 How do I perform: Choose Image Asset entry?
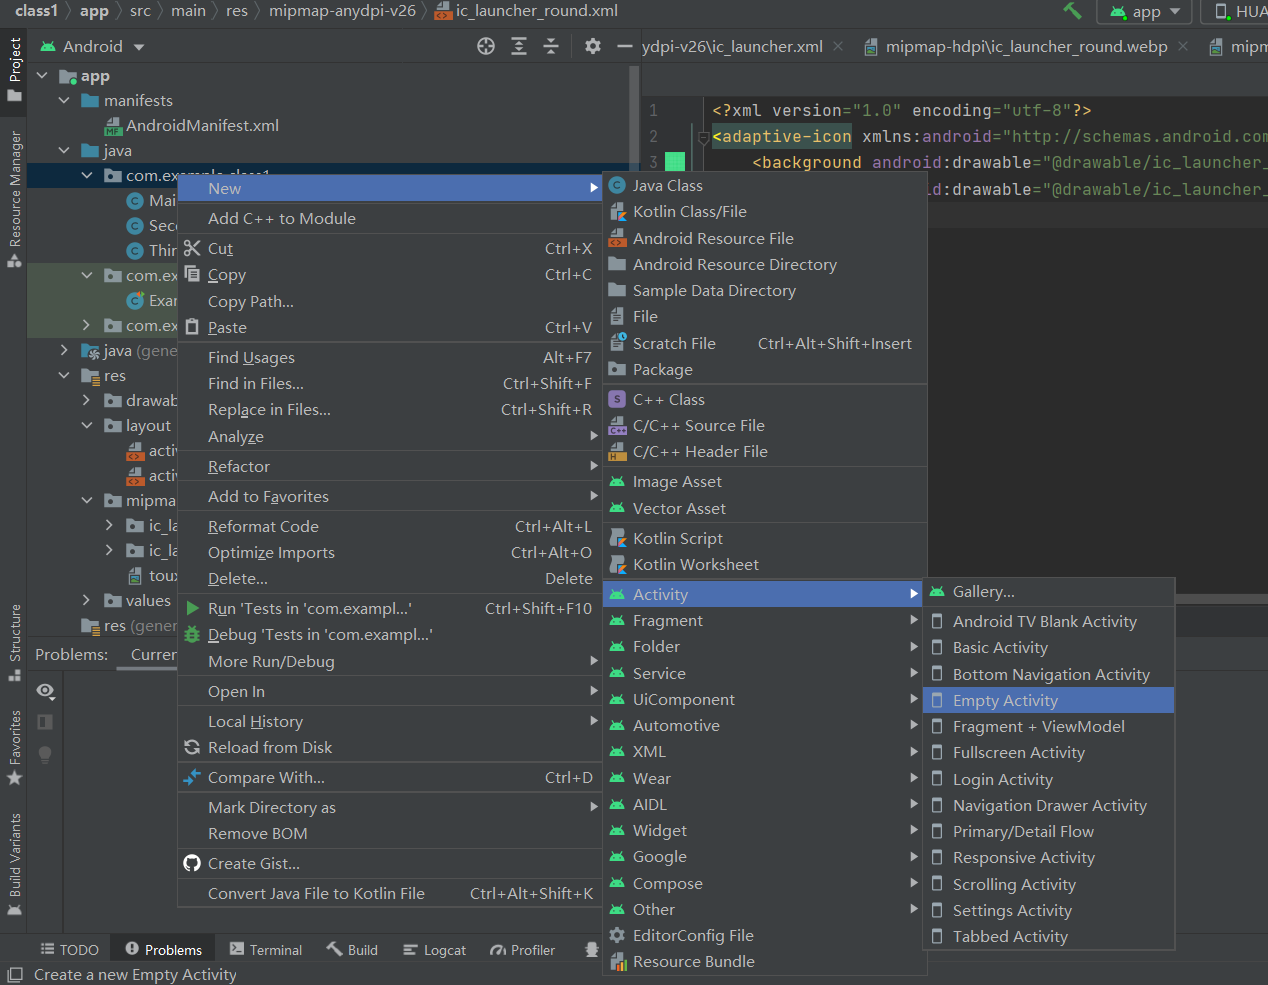pos(765,482)
